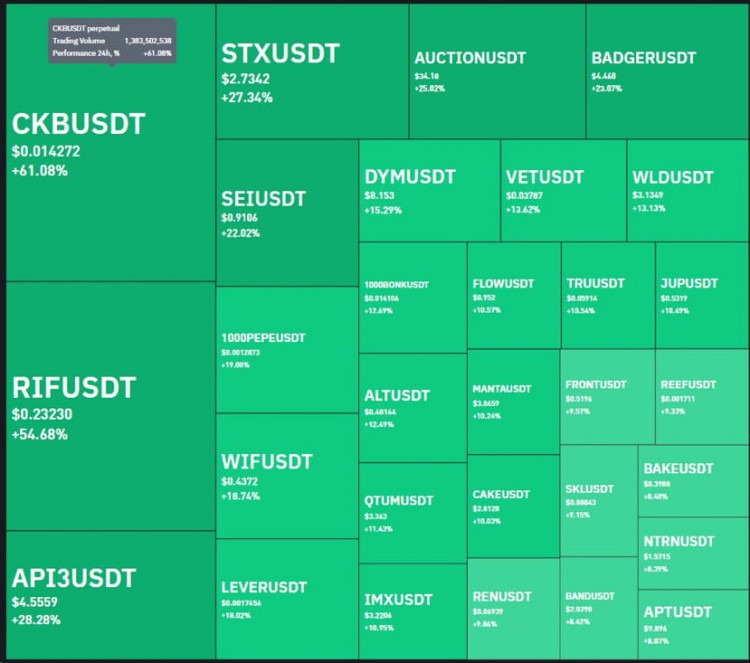Open the LEVERUSDT tile
The height and width of the screenshot is (663, 750).
coord(287,599)
